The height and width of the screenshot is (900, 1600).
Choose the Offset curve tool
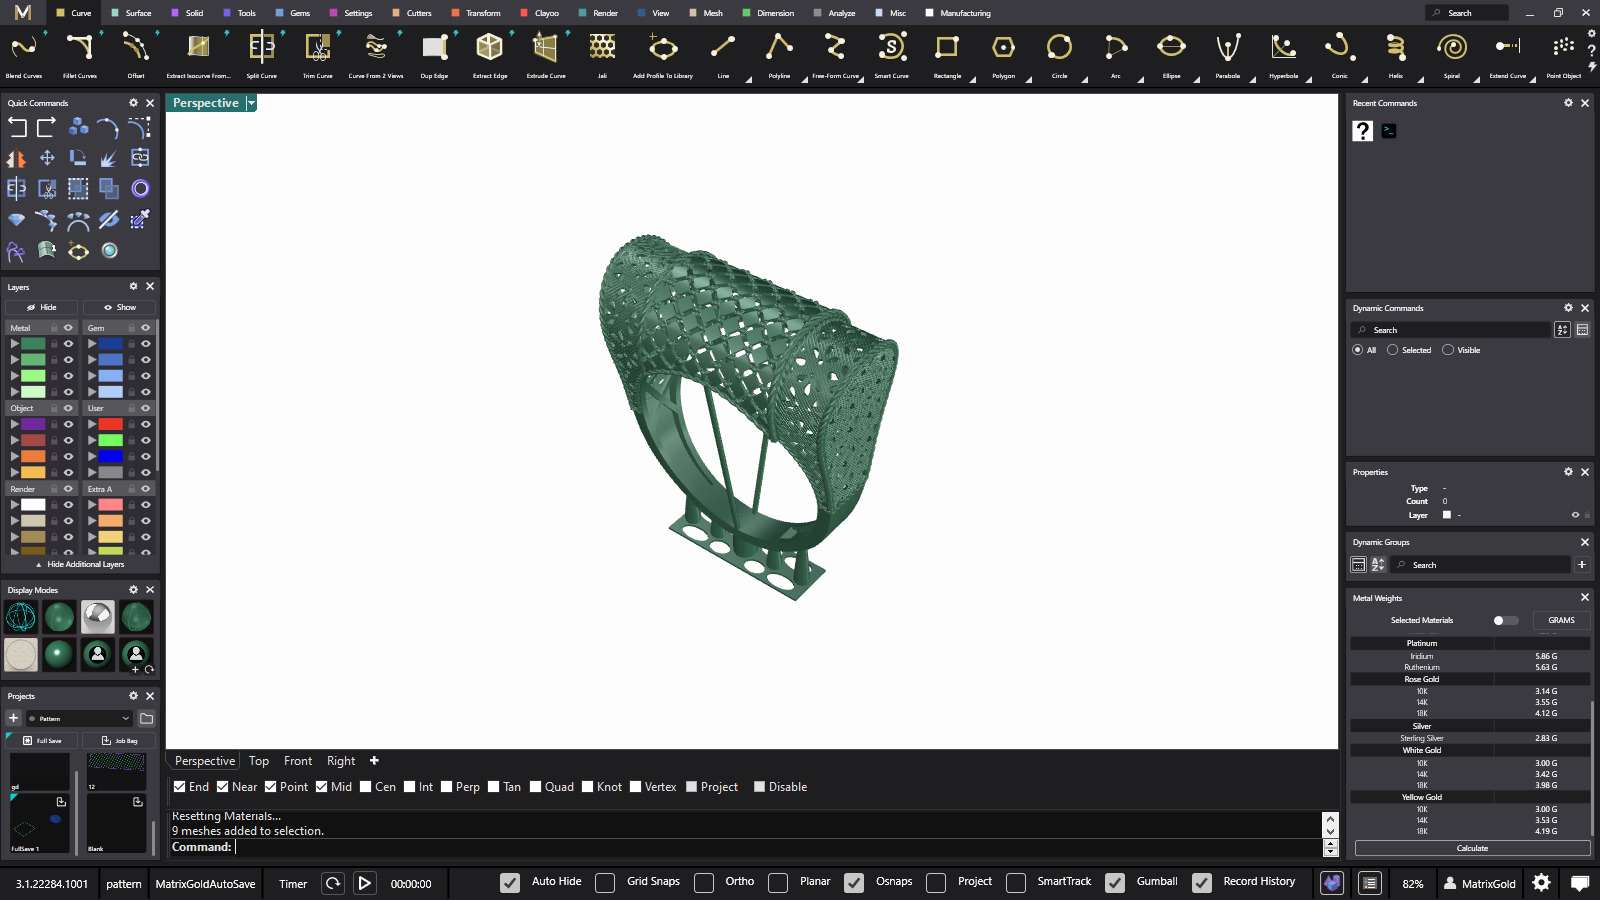click(x=136, y=54)
